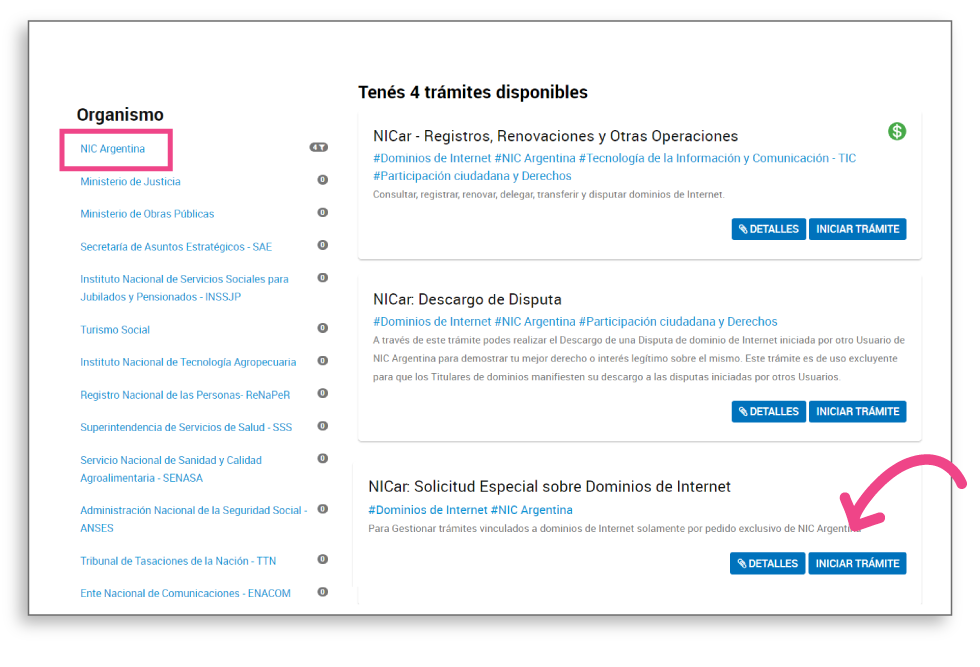Click the Ministerio de Justicia count badge
The height and width of the screenshot is (667, 980).
tap(322, 180)
